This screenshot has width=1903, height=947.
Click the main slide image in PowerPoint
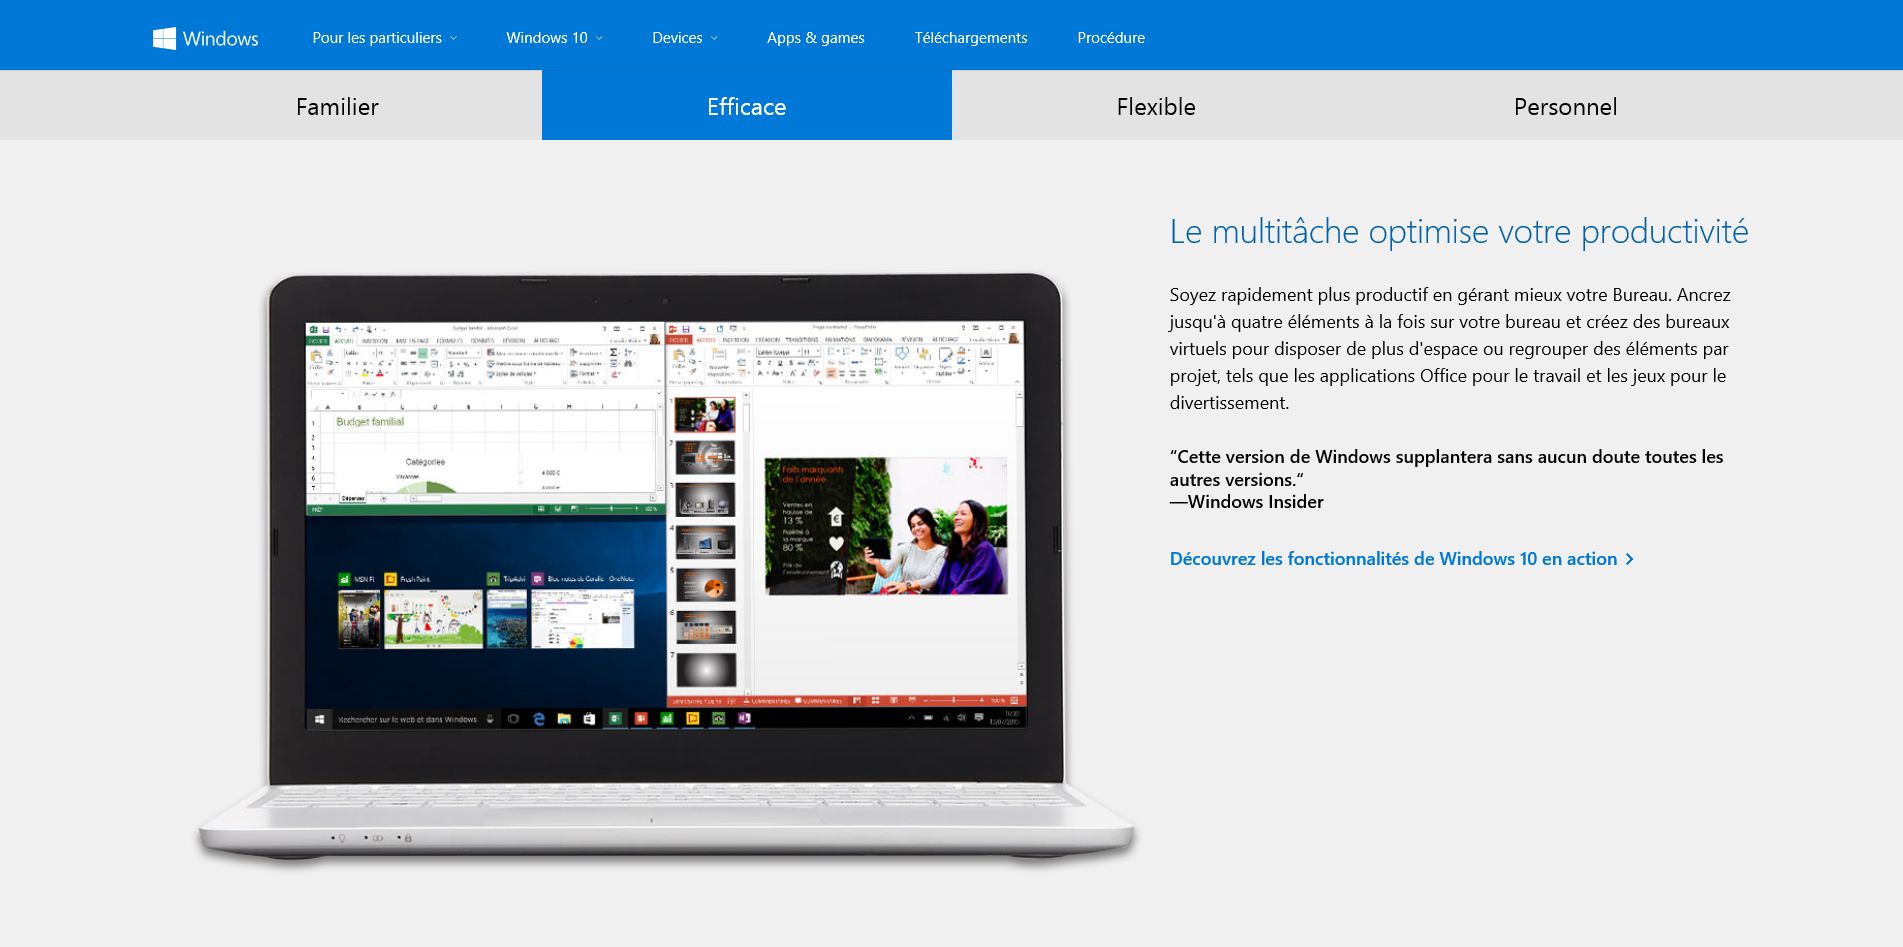[x=886, y=526]
